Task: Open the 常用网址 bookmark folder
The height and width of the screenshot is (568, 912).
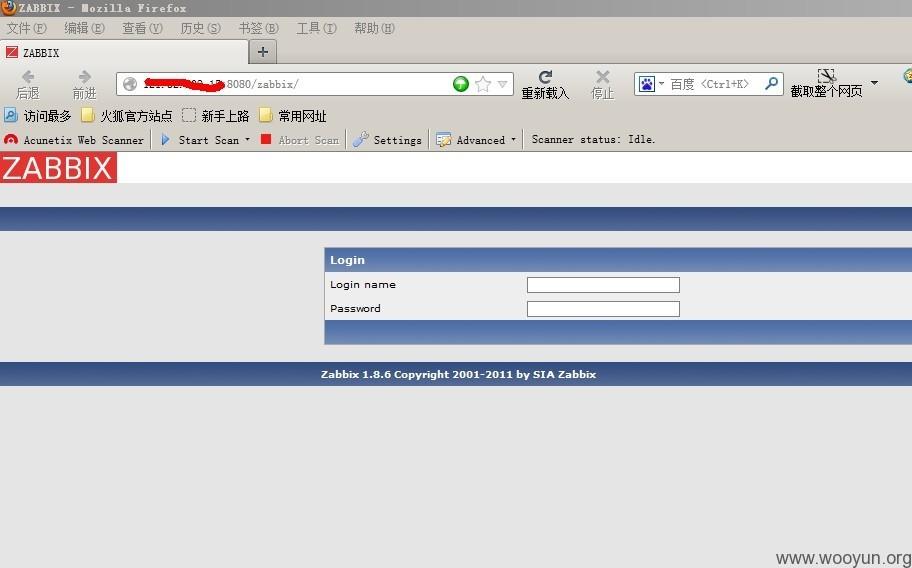Action: click(x=293, y=116)
